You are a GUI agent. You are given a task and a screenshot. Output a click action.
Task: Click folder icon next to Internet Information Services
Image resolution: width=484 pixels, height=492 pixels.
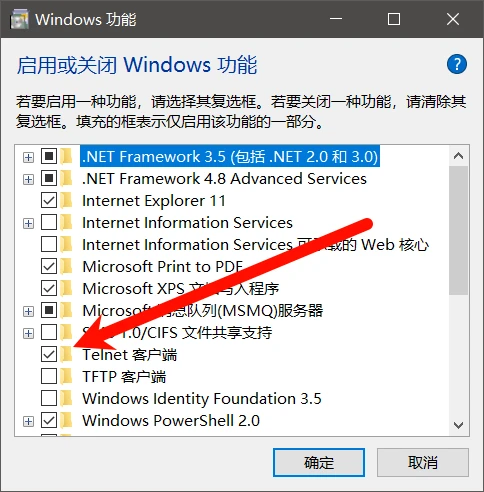(67, 222)
